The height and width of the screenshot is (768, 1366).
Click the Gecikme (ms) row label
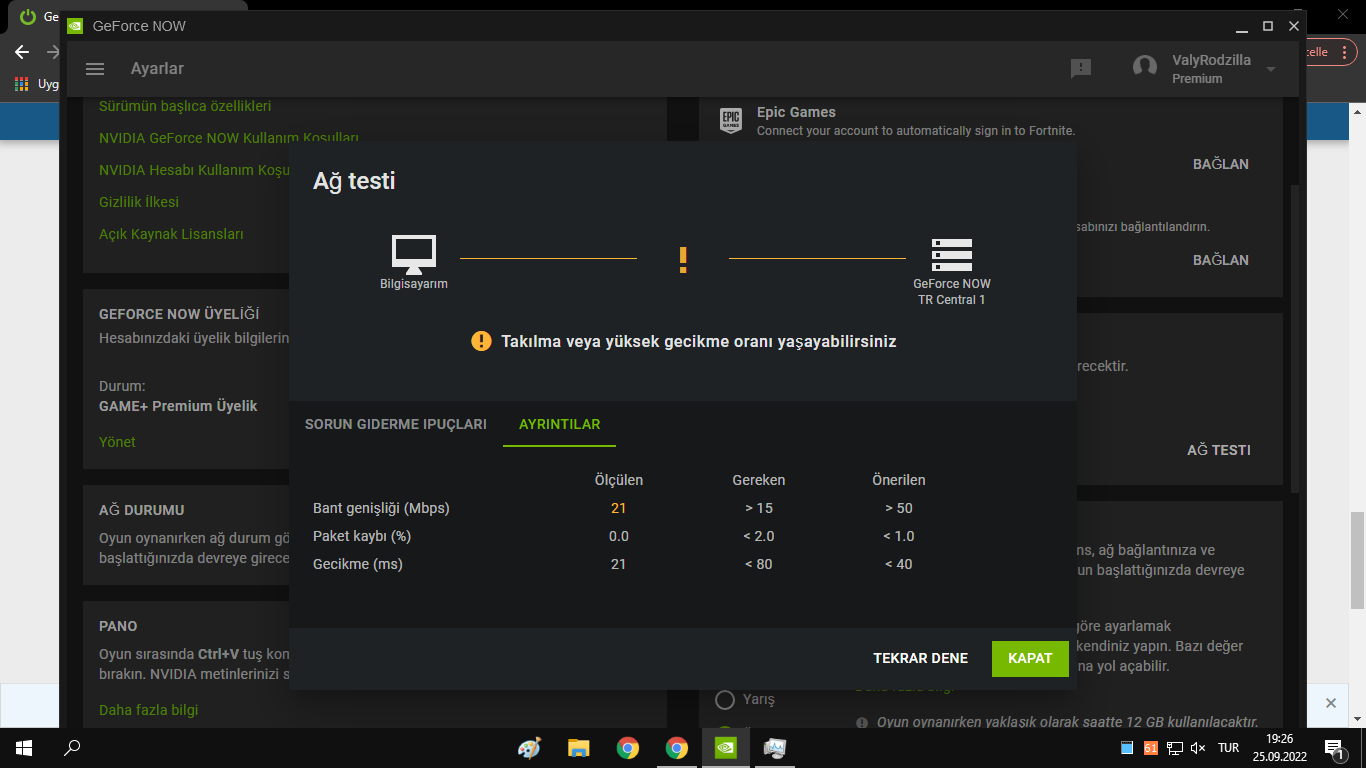point(358,564)
